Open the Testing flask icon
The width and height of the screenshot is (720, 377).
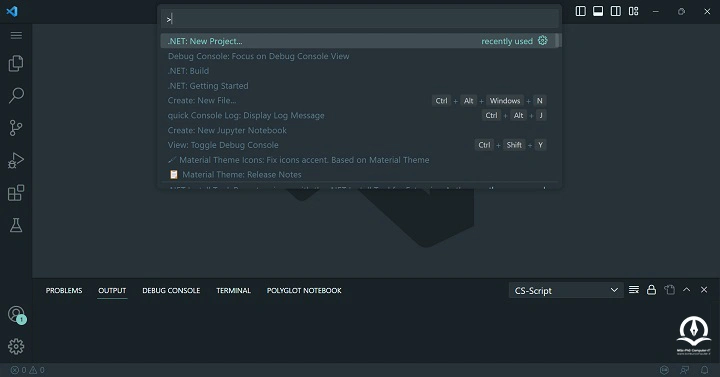click(16, 225)
